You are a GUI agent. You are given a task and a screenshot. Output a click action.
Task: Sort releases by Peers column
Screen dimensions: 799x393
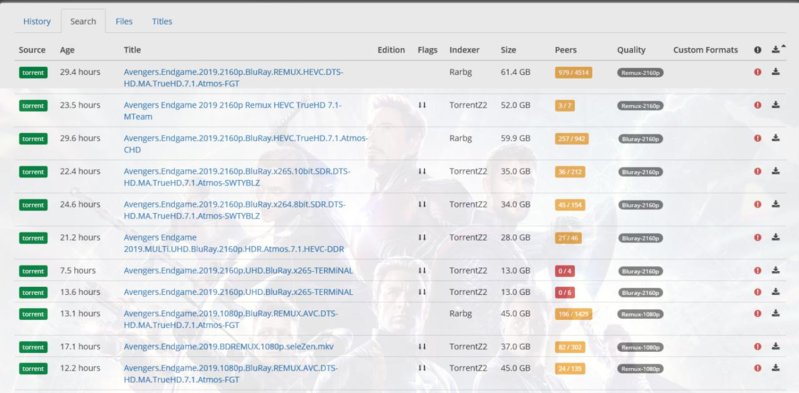tap(566, 50)
